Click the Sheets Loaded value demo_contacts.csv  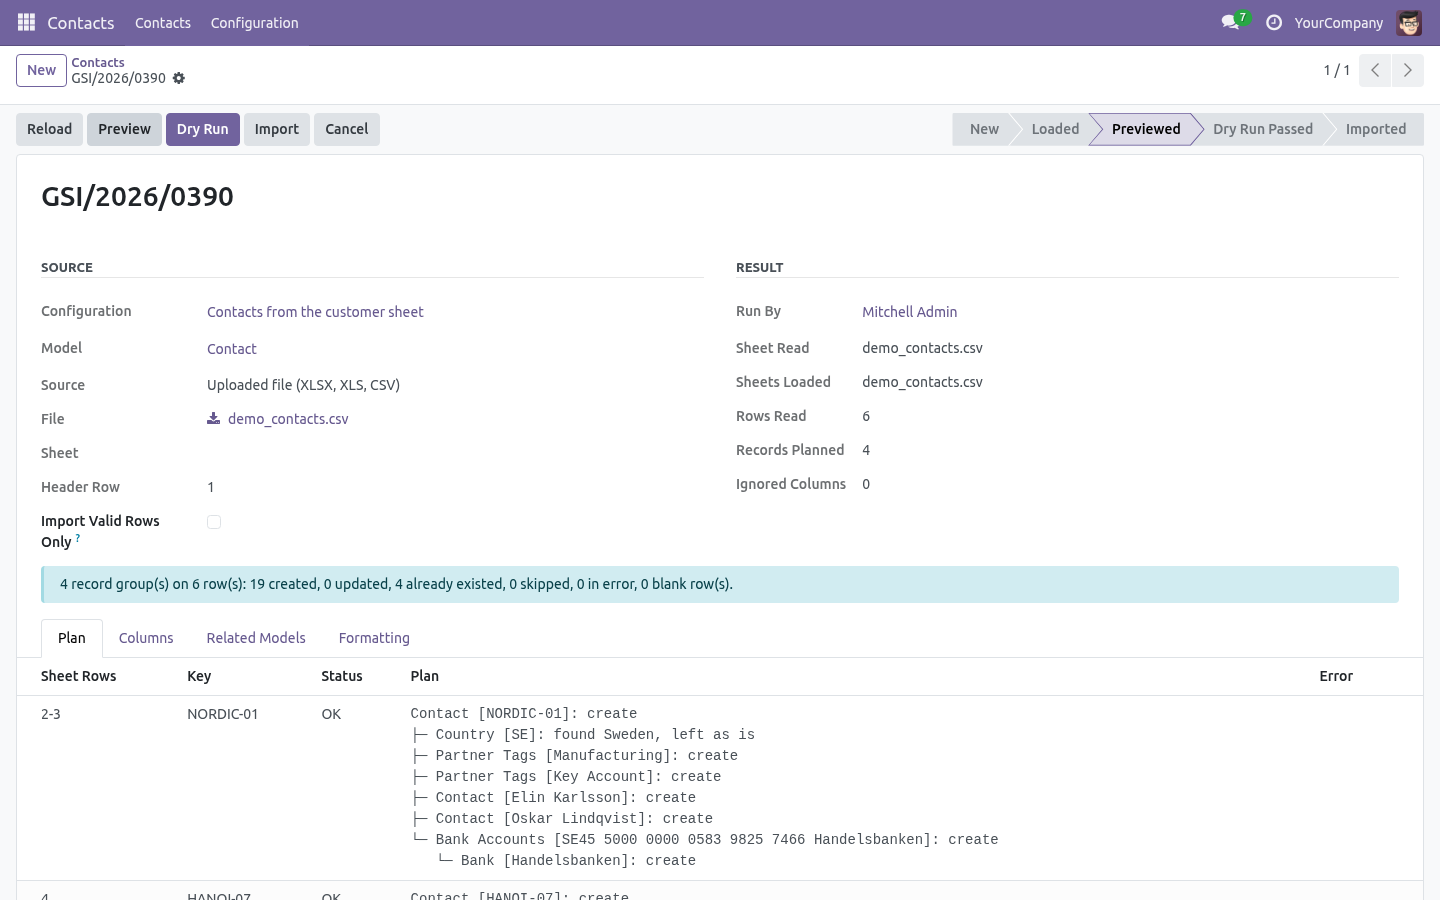(922, 382)
